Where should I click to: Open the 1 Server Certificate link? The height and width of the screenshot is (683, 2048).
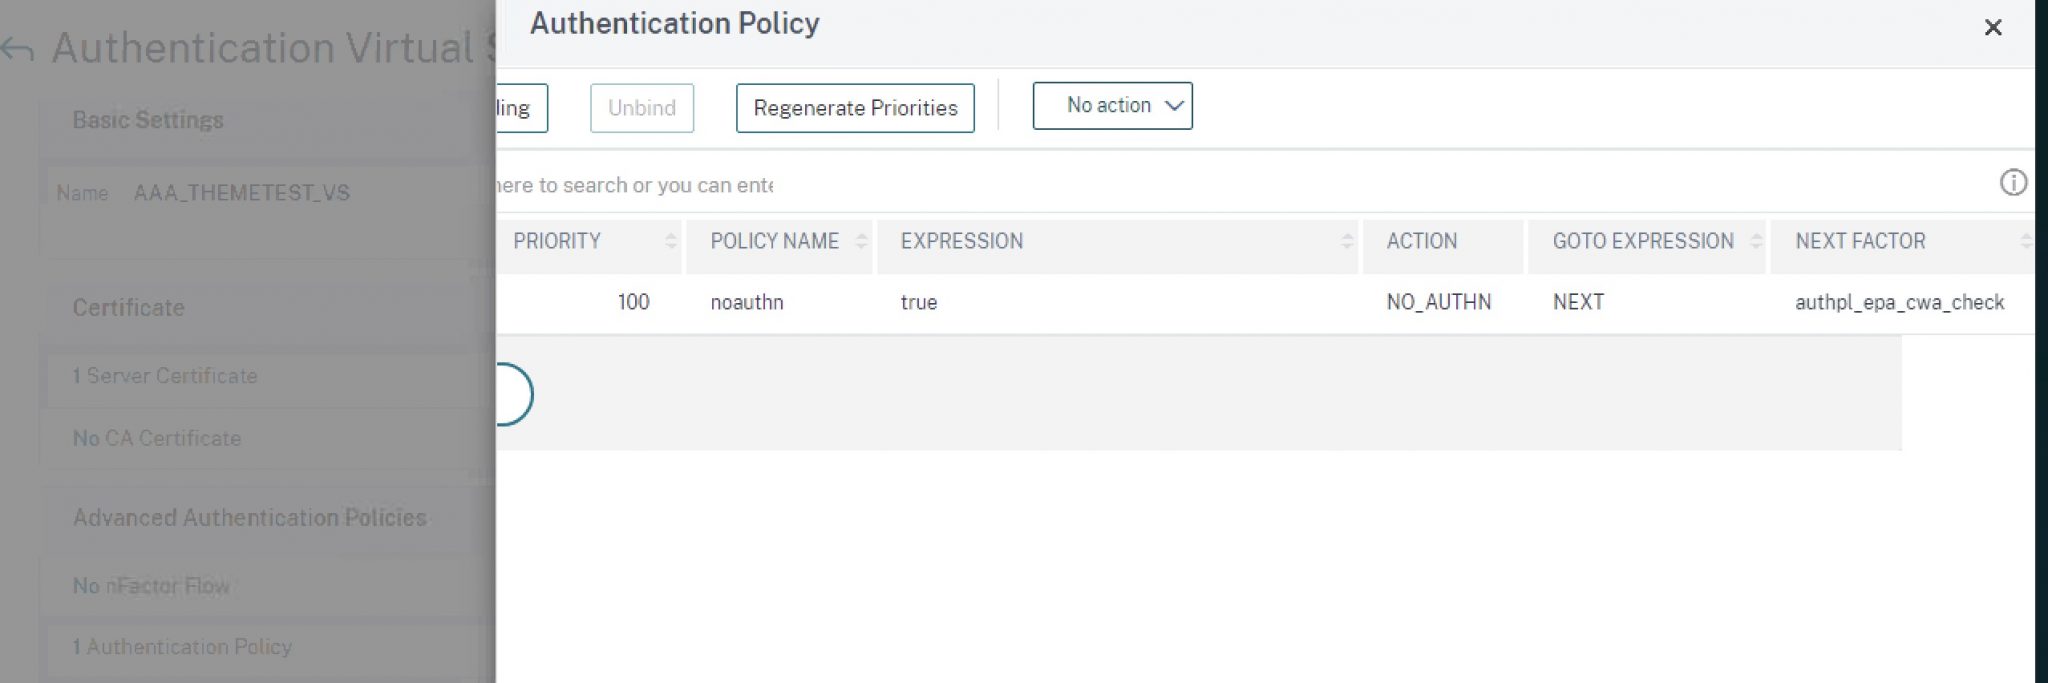(165, 376)
